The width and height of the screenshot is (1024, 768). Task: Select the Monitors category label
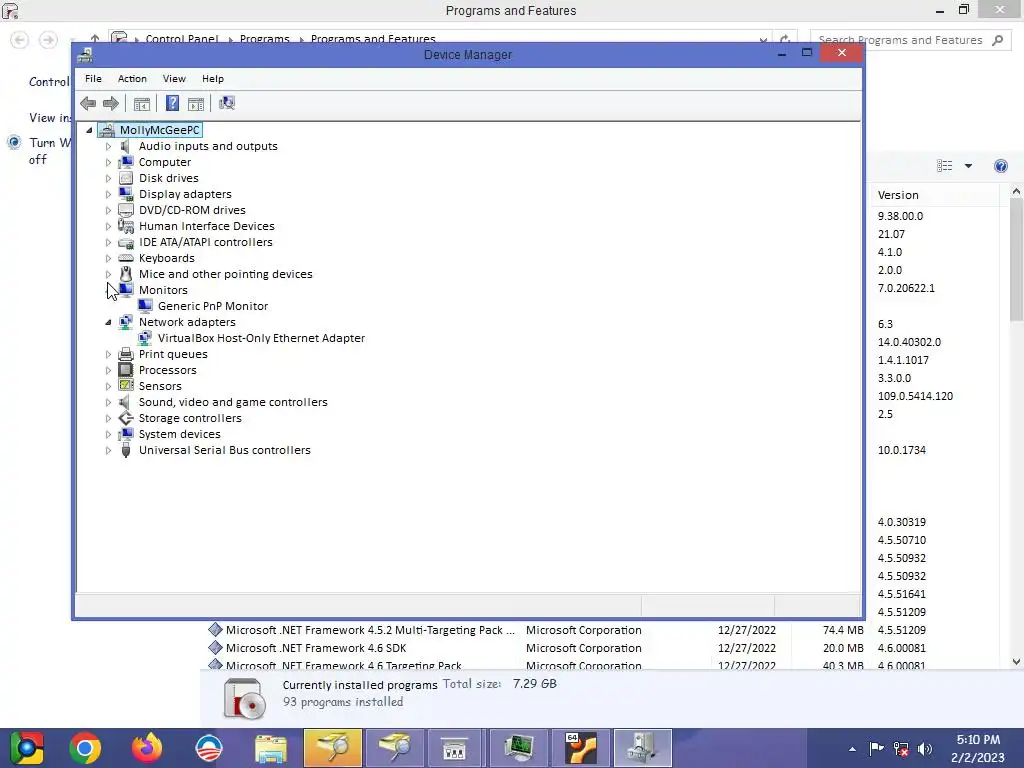pos(163,290)
